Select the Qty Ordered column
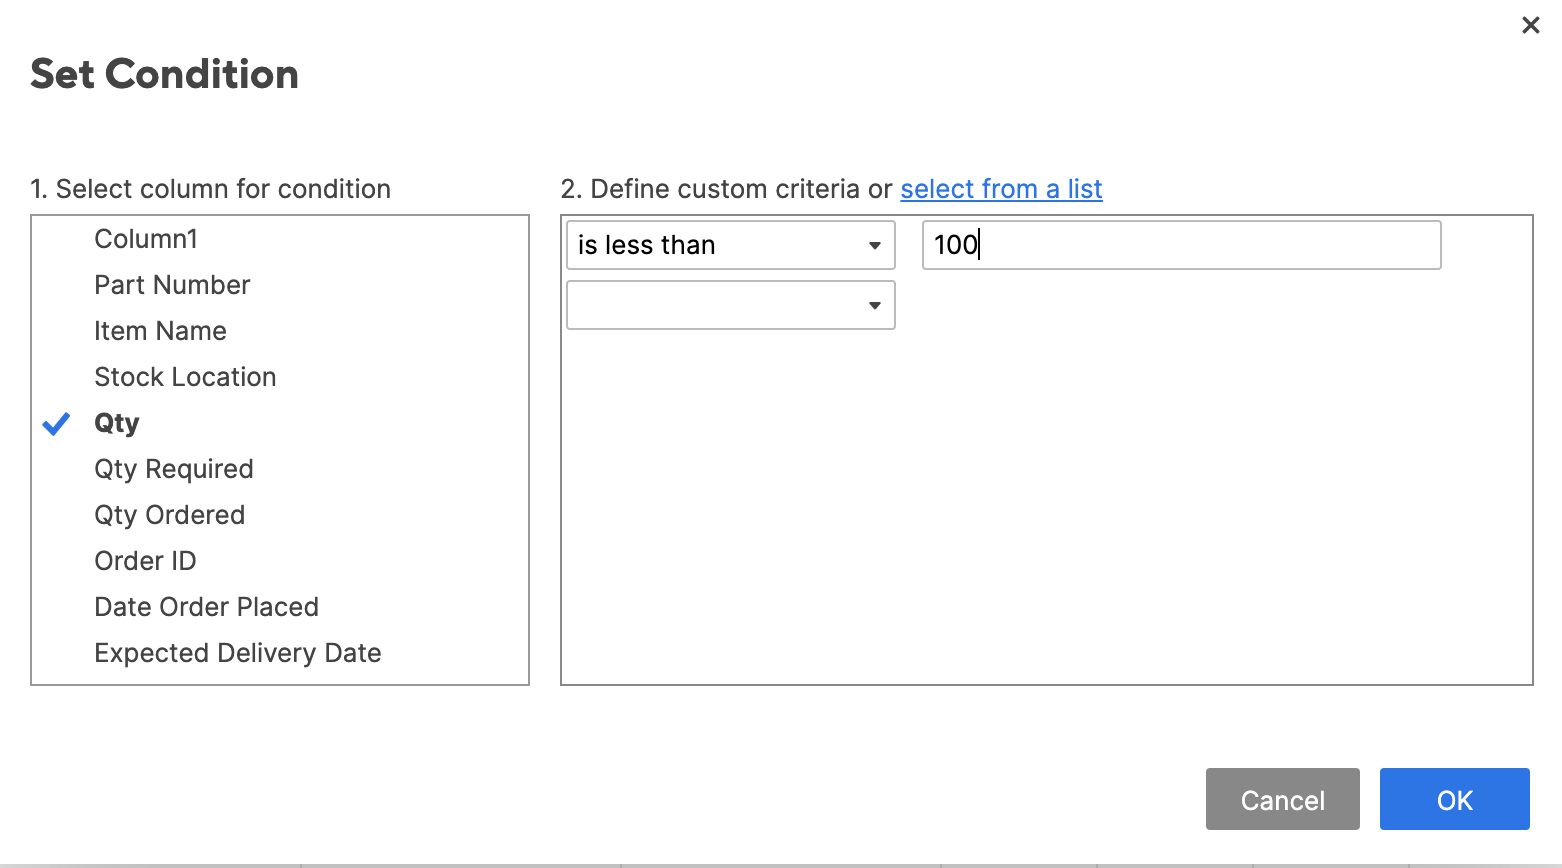This screenshot has height=868, width=1562. (169, 515)
